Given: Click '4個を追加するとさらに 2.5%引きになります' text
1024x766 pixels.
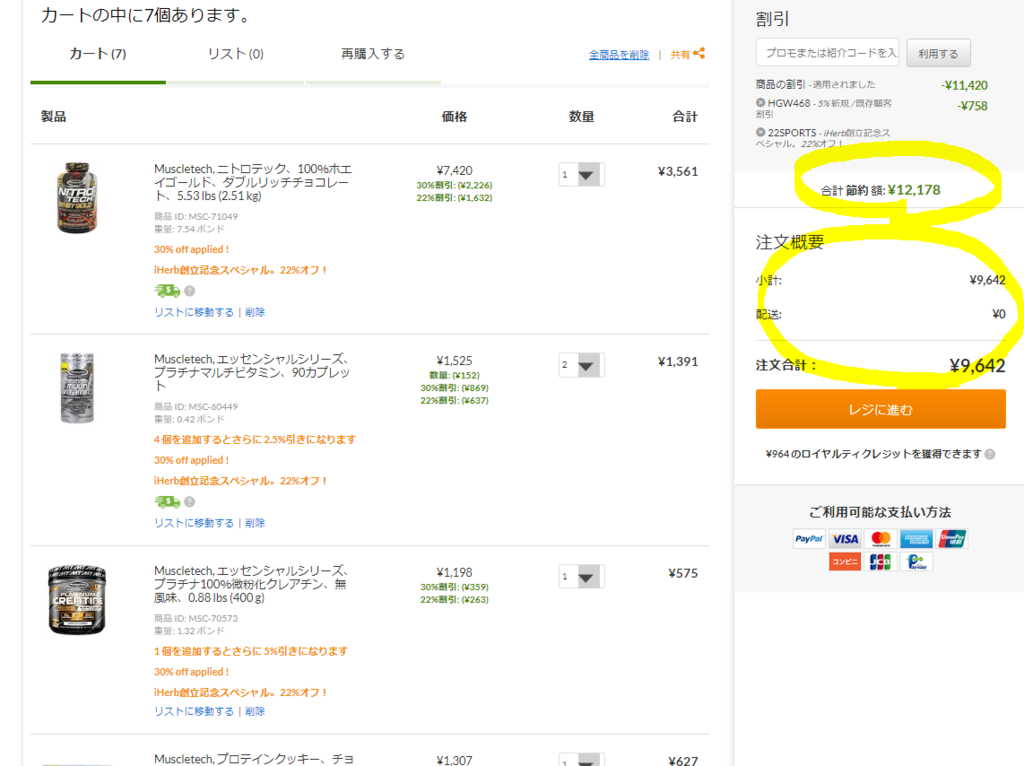Looking at the screenshot, I should 255,439.
